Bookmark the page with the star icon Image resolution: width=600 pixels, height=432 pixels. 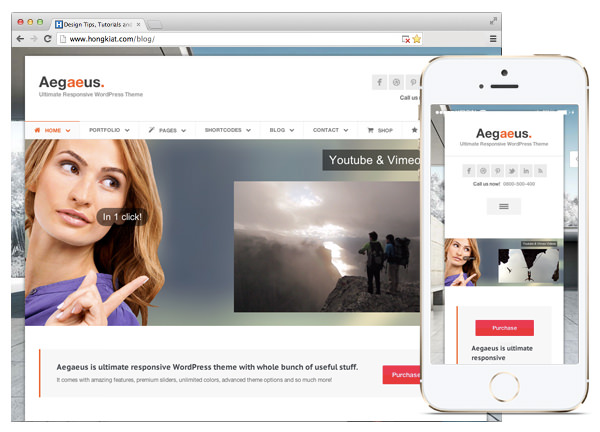tap(417, 39)
